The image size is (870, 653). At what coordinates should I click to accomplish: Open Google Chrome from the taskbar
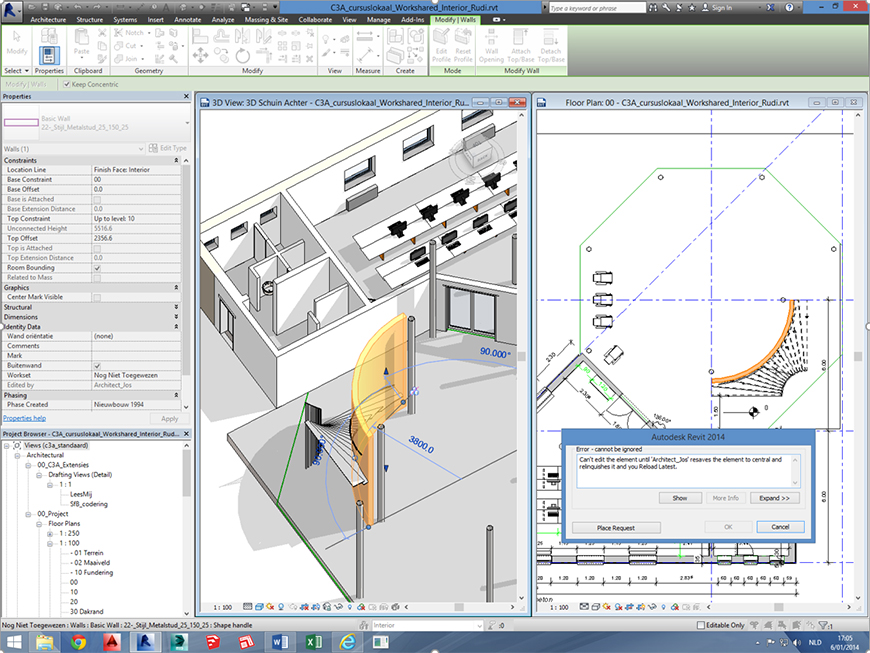tap(78, 642)
